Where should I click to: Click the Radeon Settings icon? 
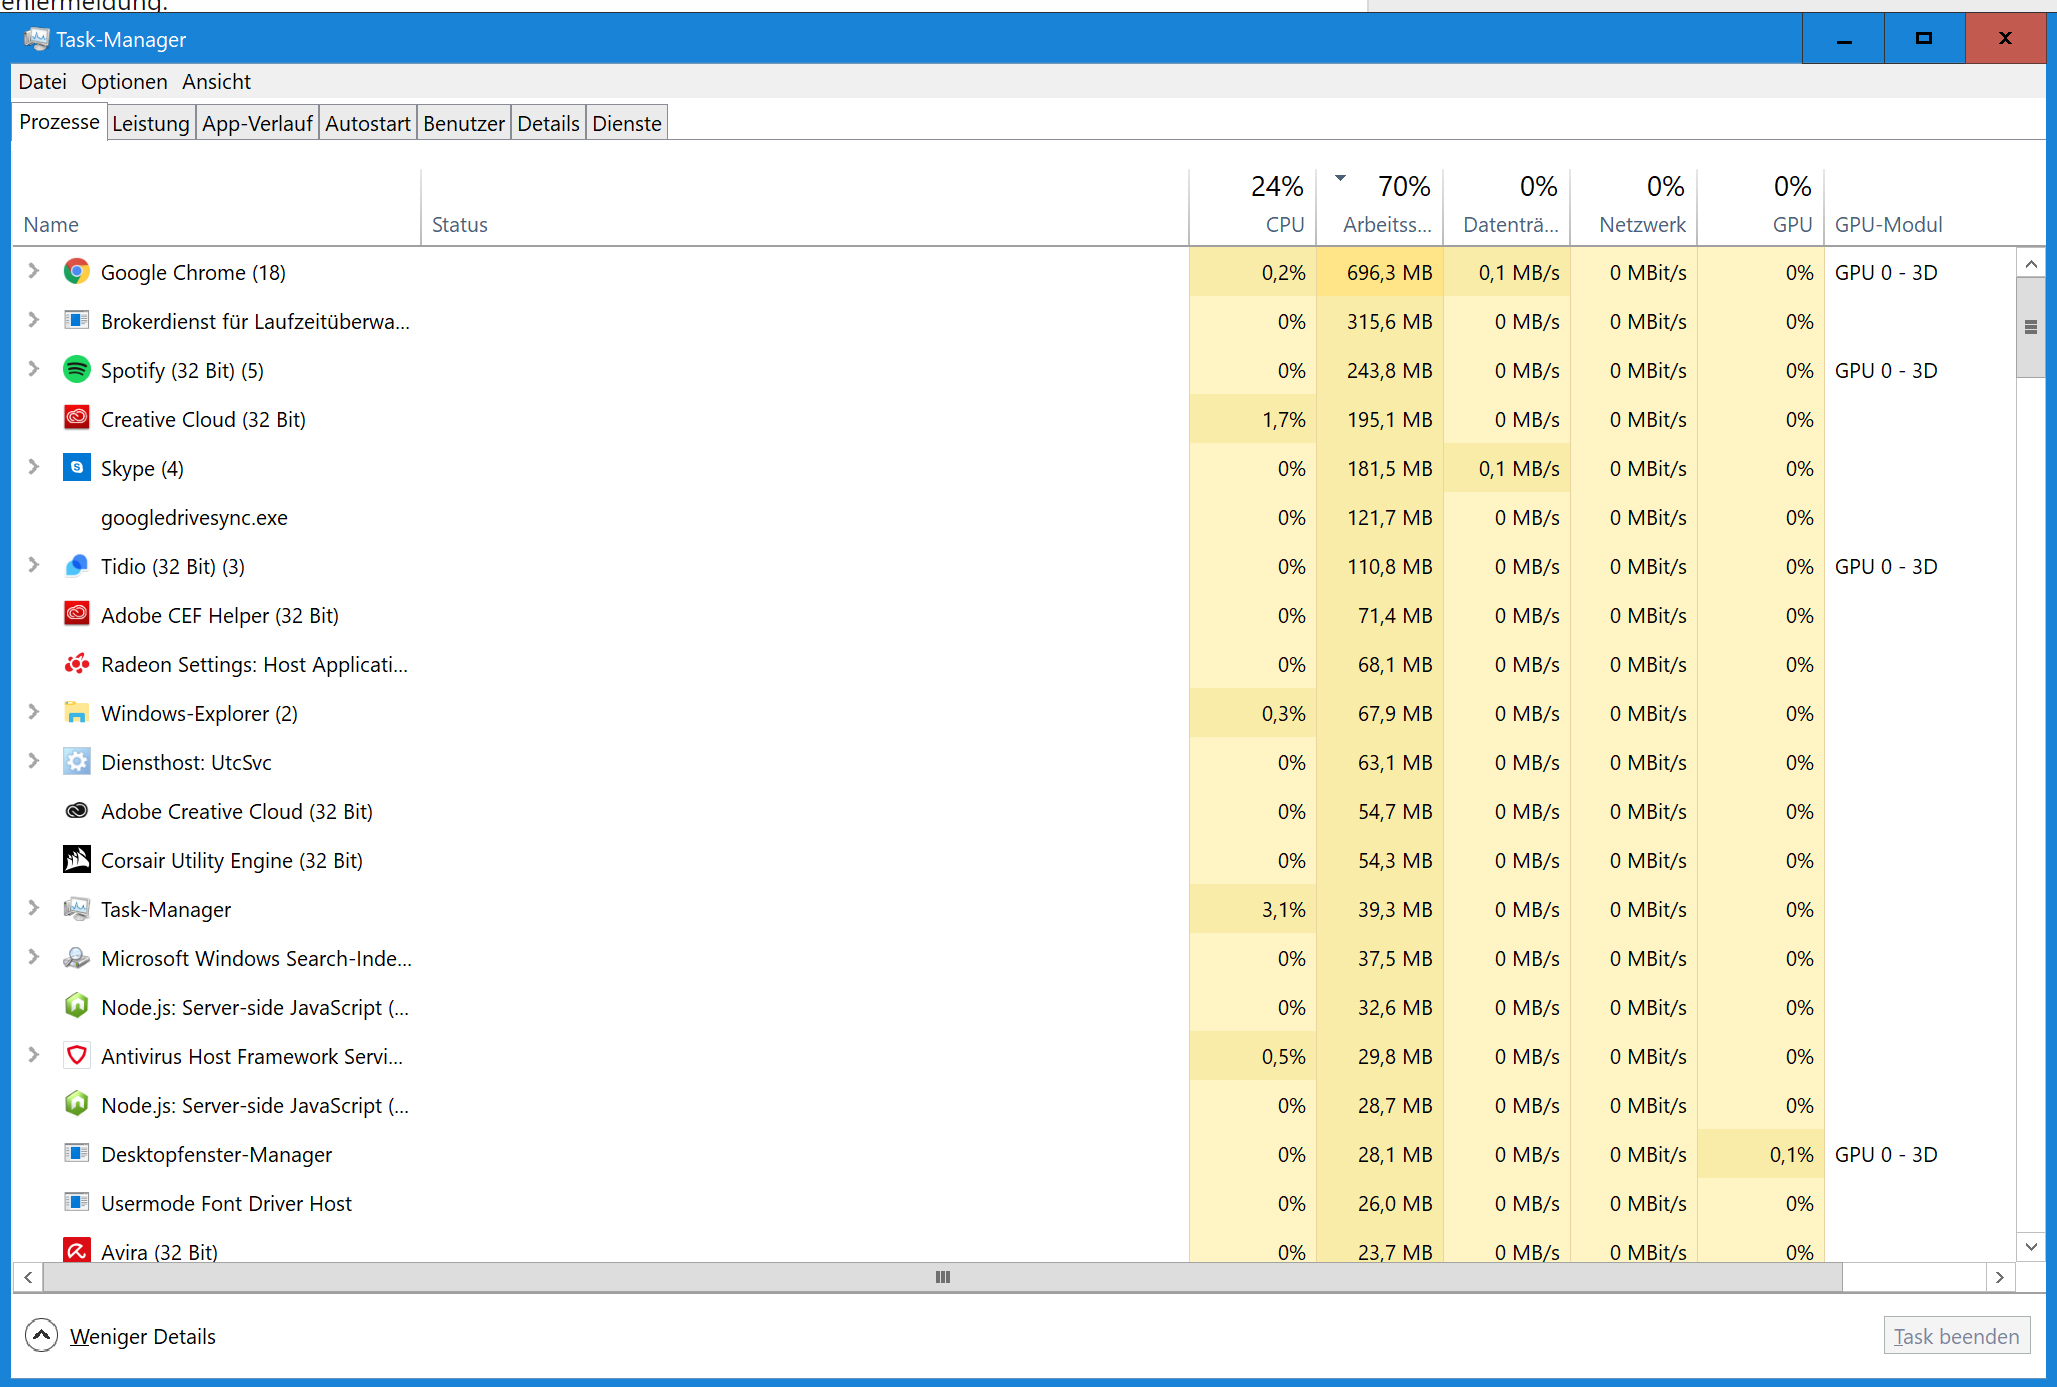point(76,664)
